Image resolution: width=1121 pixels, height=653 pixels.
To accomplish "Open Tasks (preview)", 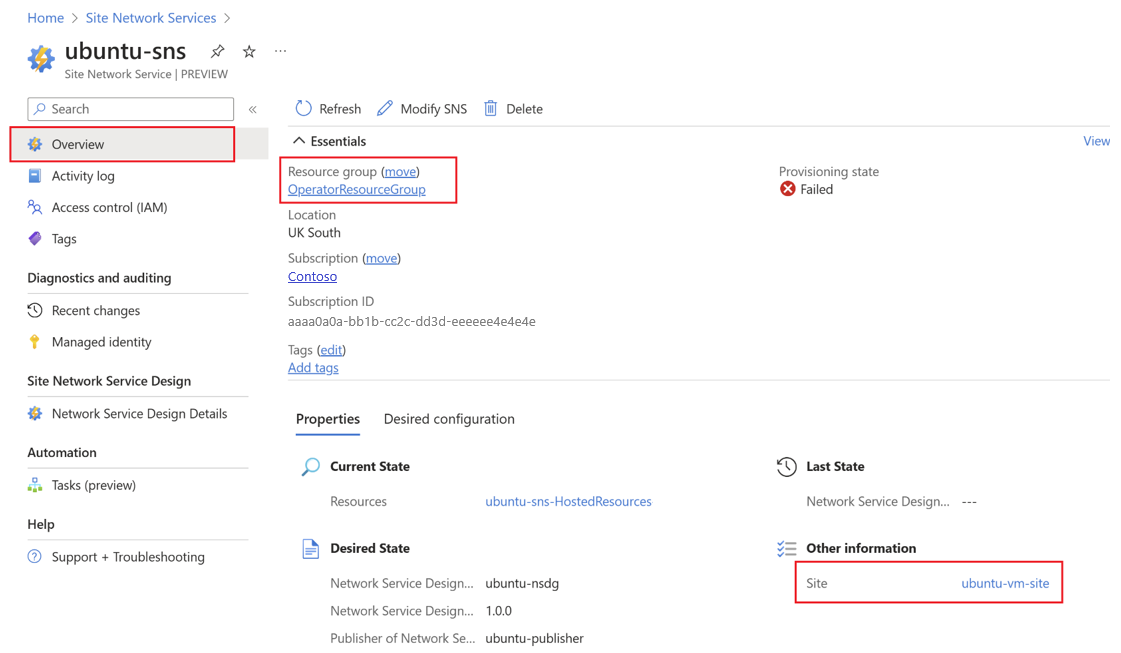I will tap(94, 485).
